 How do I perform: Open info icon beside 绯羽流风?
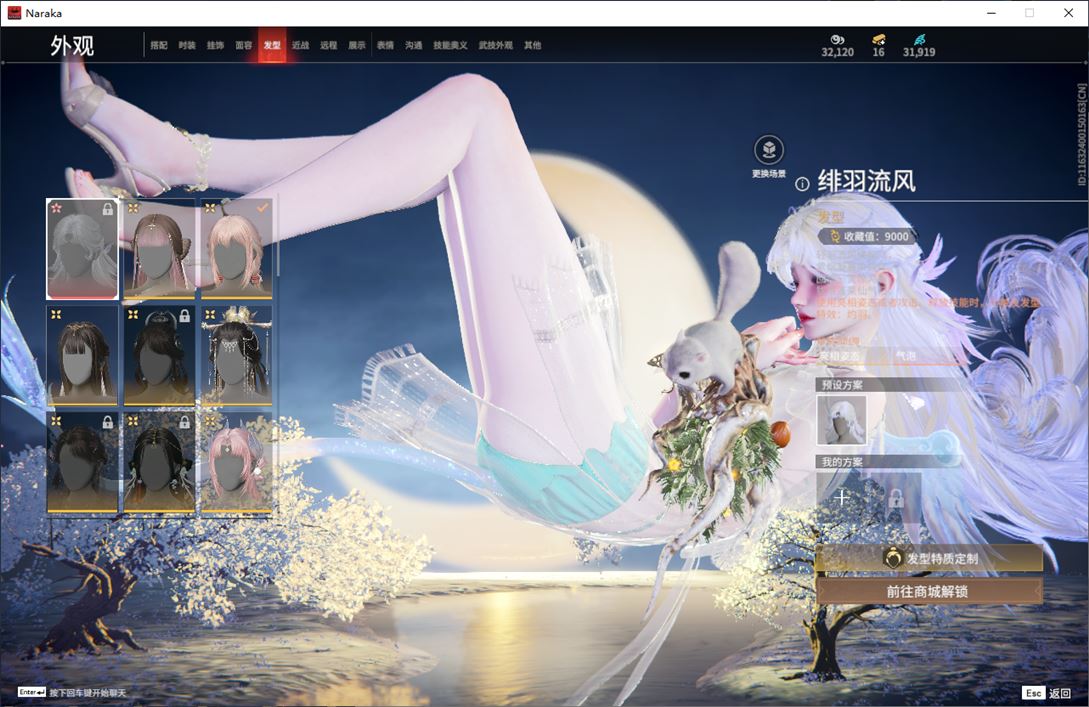coord(802,184)
